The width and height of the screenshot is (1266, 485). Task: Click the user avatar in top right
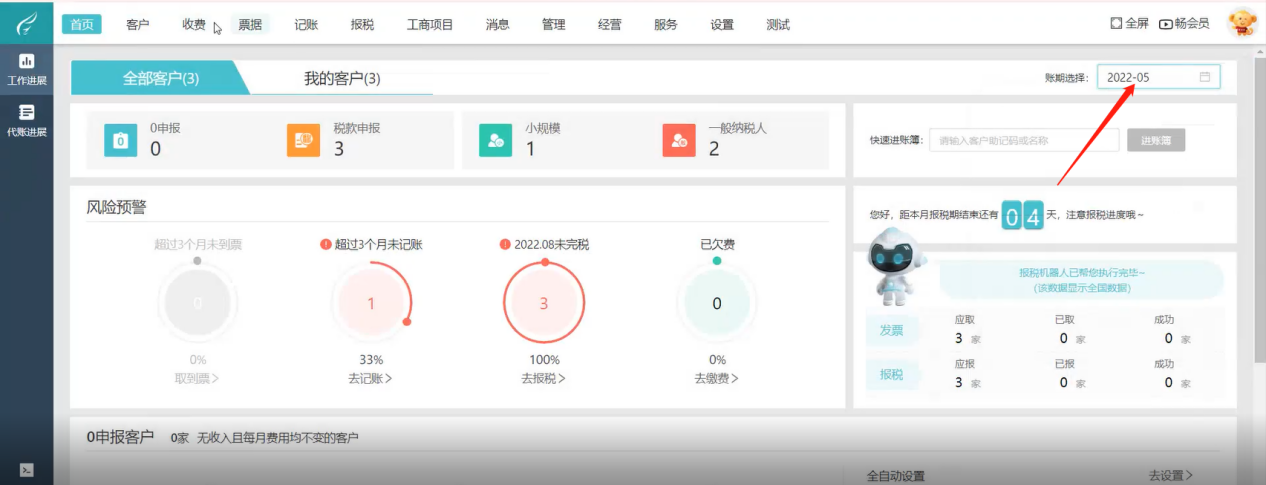[x=1241, y=23]
